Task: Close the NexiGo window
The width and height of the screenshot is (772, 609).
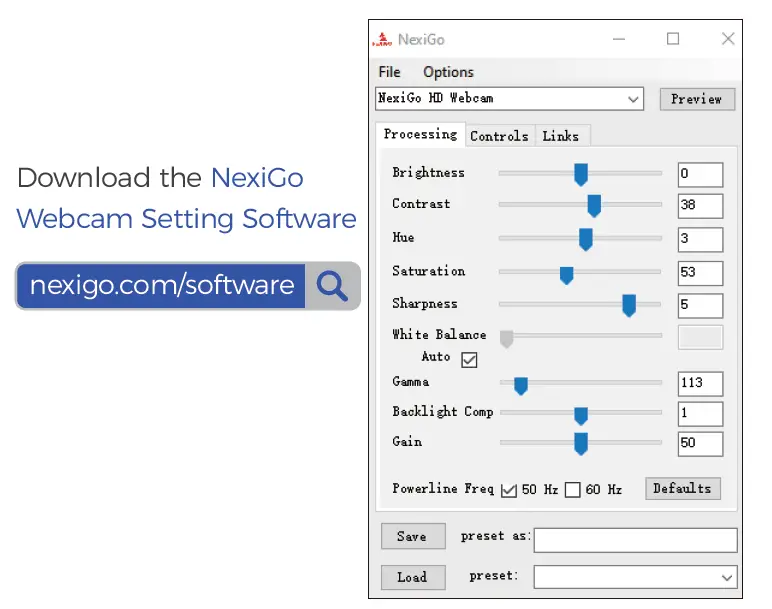Action: [728, 39]
